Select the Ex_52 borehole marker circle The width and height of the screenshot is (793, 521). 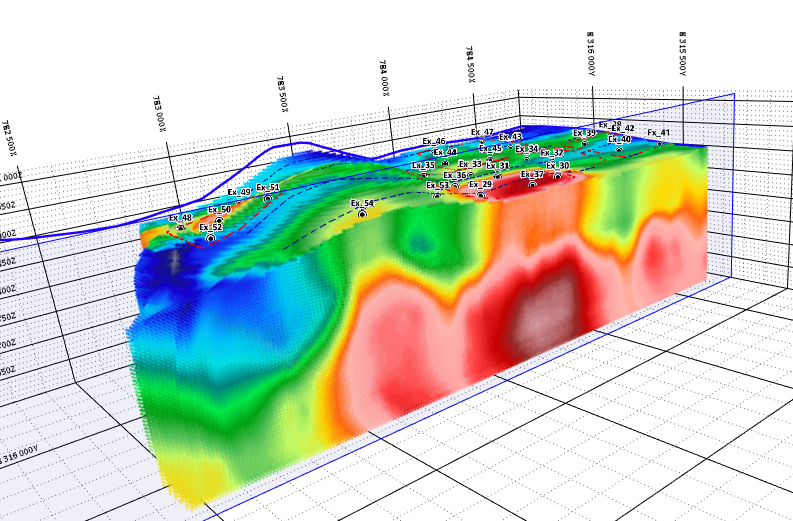tap(210, 238)
